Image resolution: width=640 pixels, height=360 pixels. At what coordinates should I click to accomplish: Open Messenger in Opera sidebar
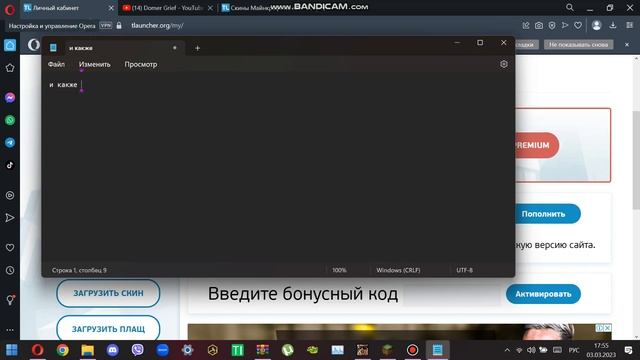coord(10,98)
